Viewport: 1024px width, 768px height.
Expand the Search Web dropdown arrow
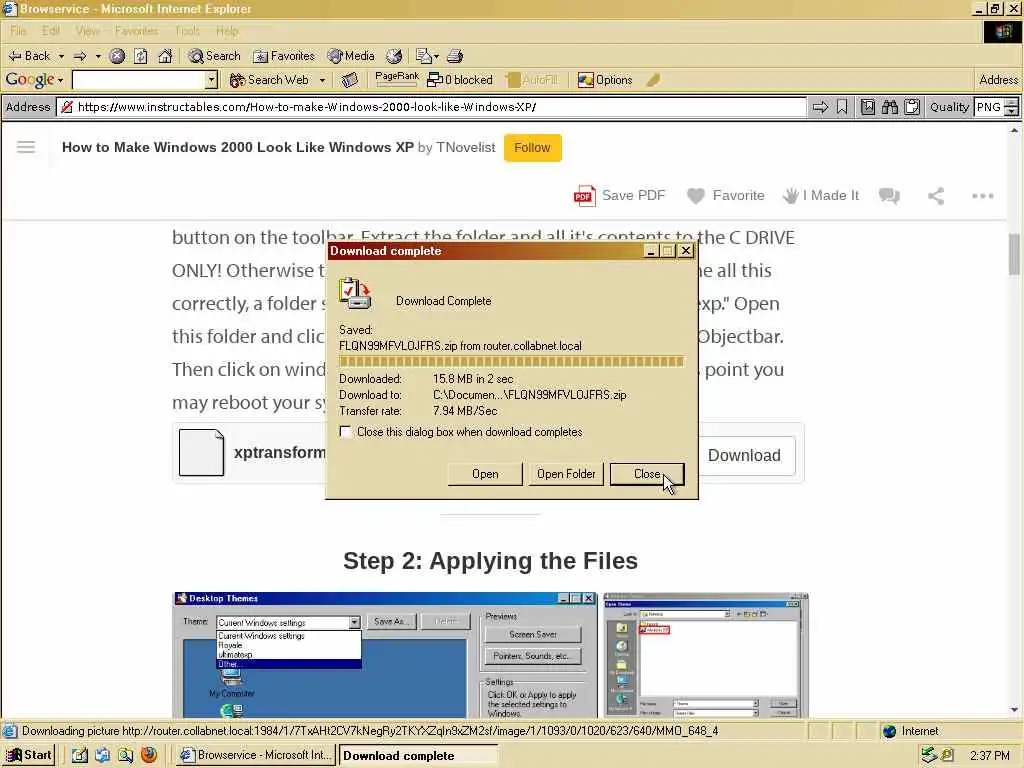(x=322, y=80)
